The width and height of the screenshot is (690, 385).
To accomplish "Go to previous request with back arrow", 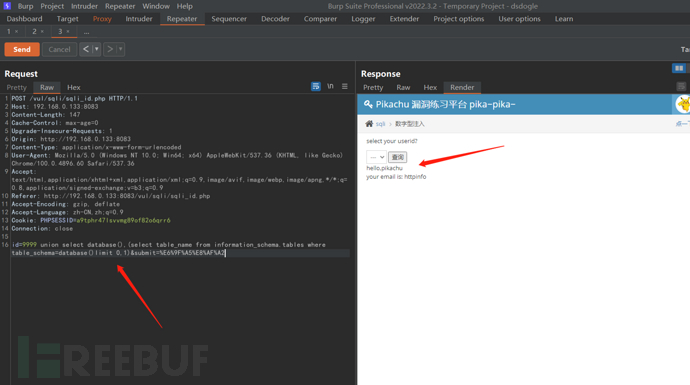I will 86,49.
